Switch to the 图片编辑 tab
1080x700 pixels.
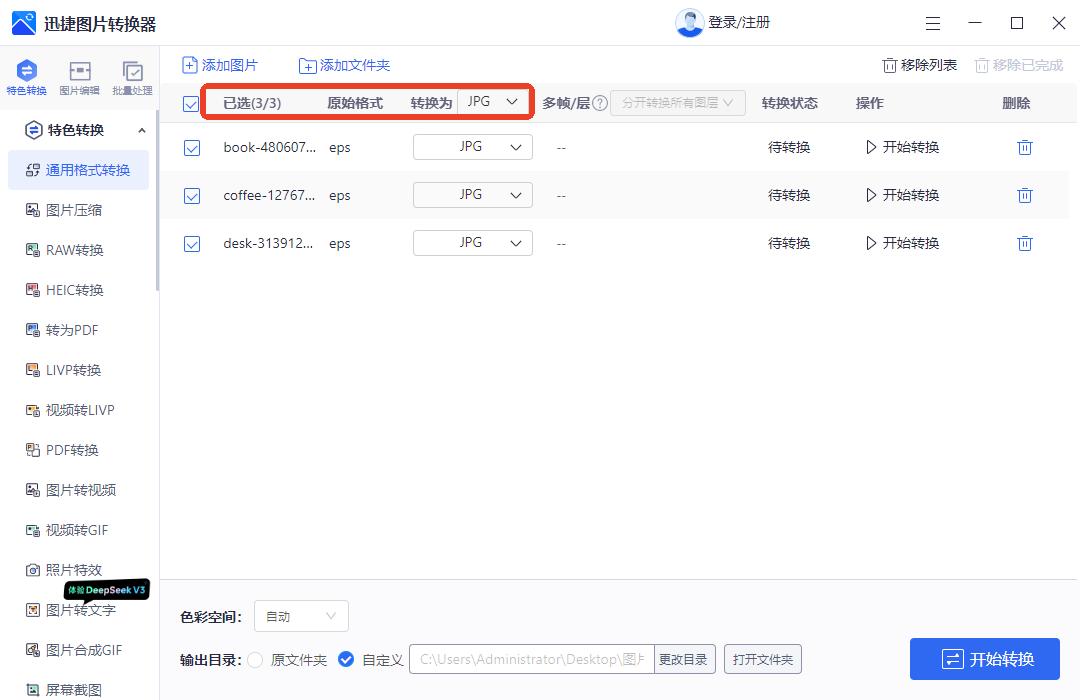coord(80,78)
